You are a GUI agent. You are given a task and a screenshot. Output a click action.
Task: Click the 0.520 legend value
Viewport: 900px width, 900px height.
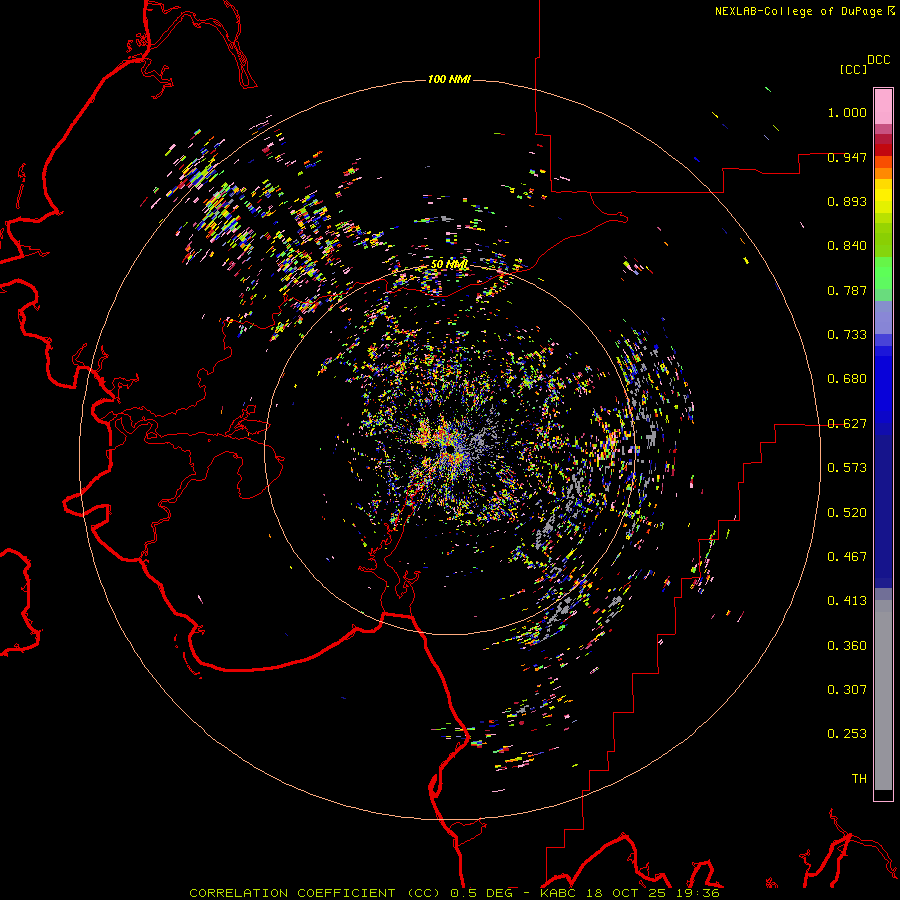coord(847,512)
